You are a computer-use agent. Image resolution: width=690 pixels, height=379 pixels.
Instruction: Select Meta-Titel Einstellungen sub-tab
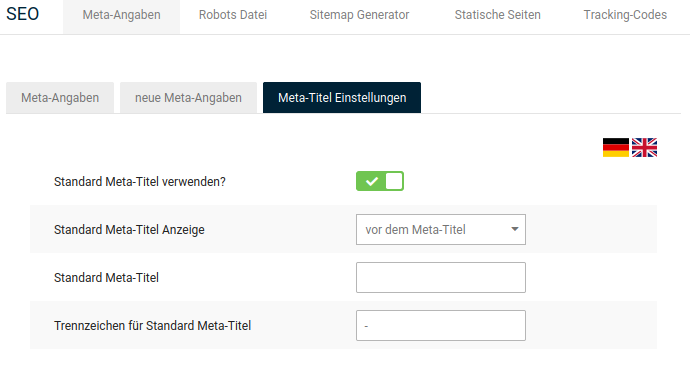pyautogui.click(x=342, y=98)
